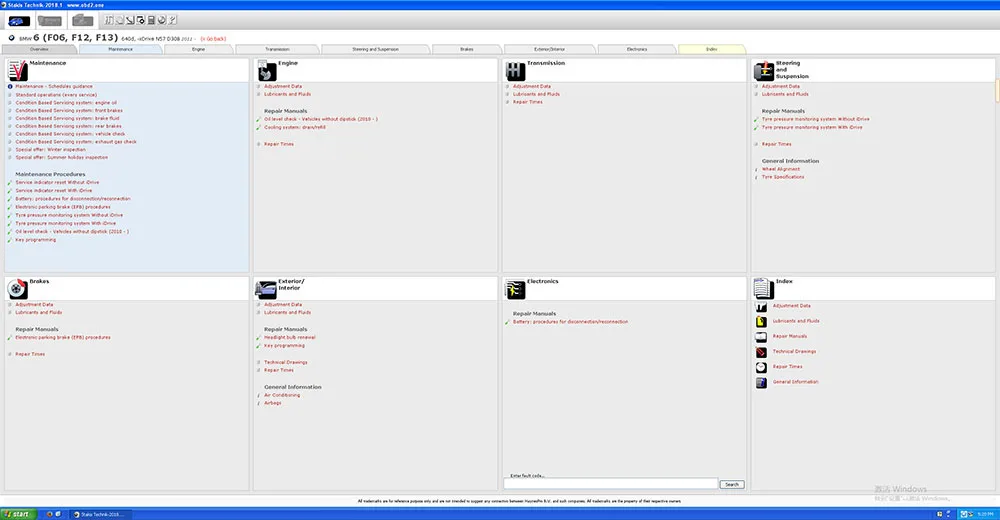Open Service indicator reset Without iDrive link

pyautogui.click(x=57, y=182)
